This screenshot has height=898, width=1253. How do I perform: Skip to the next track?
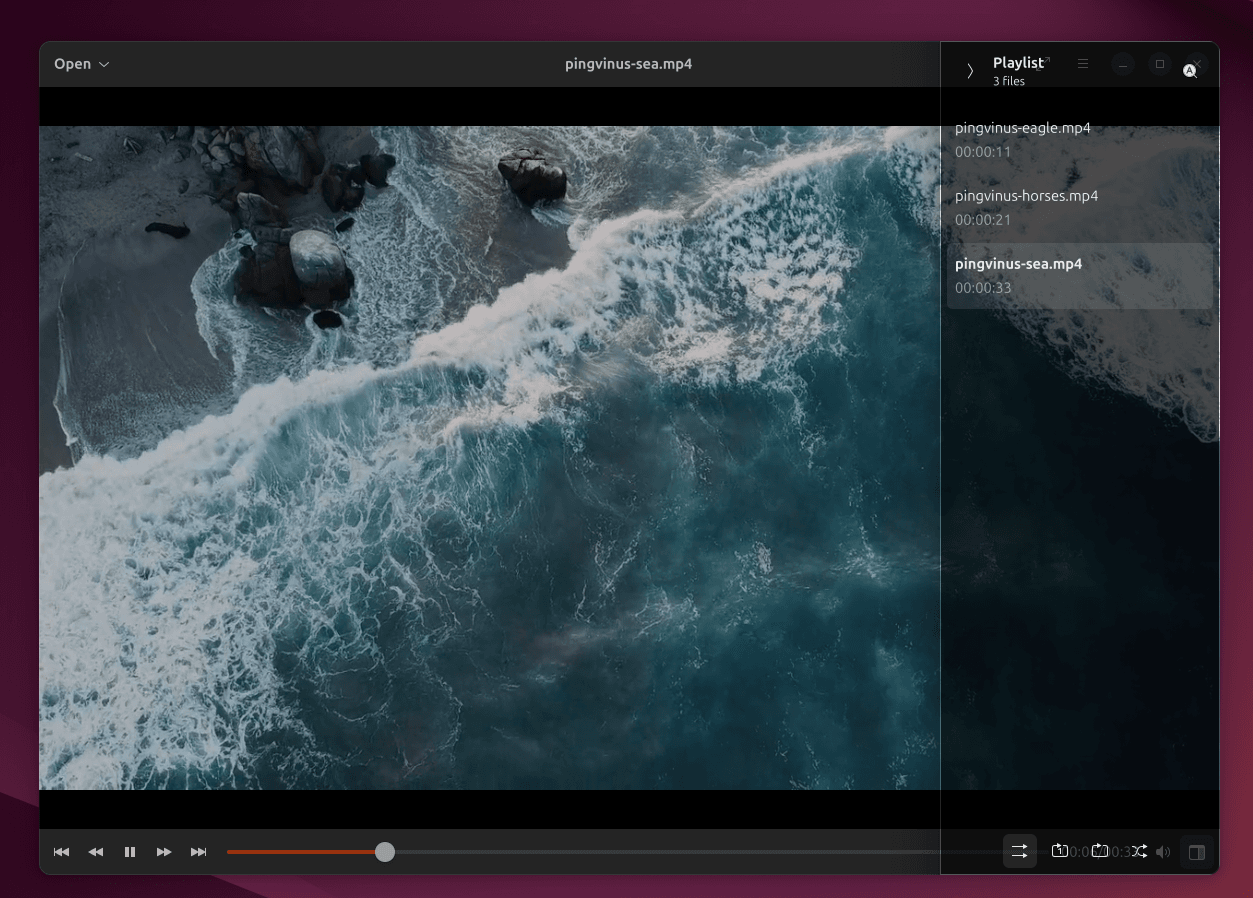pos(198,852)
